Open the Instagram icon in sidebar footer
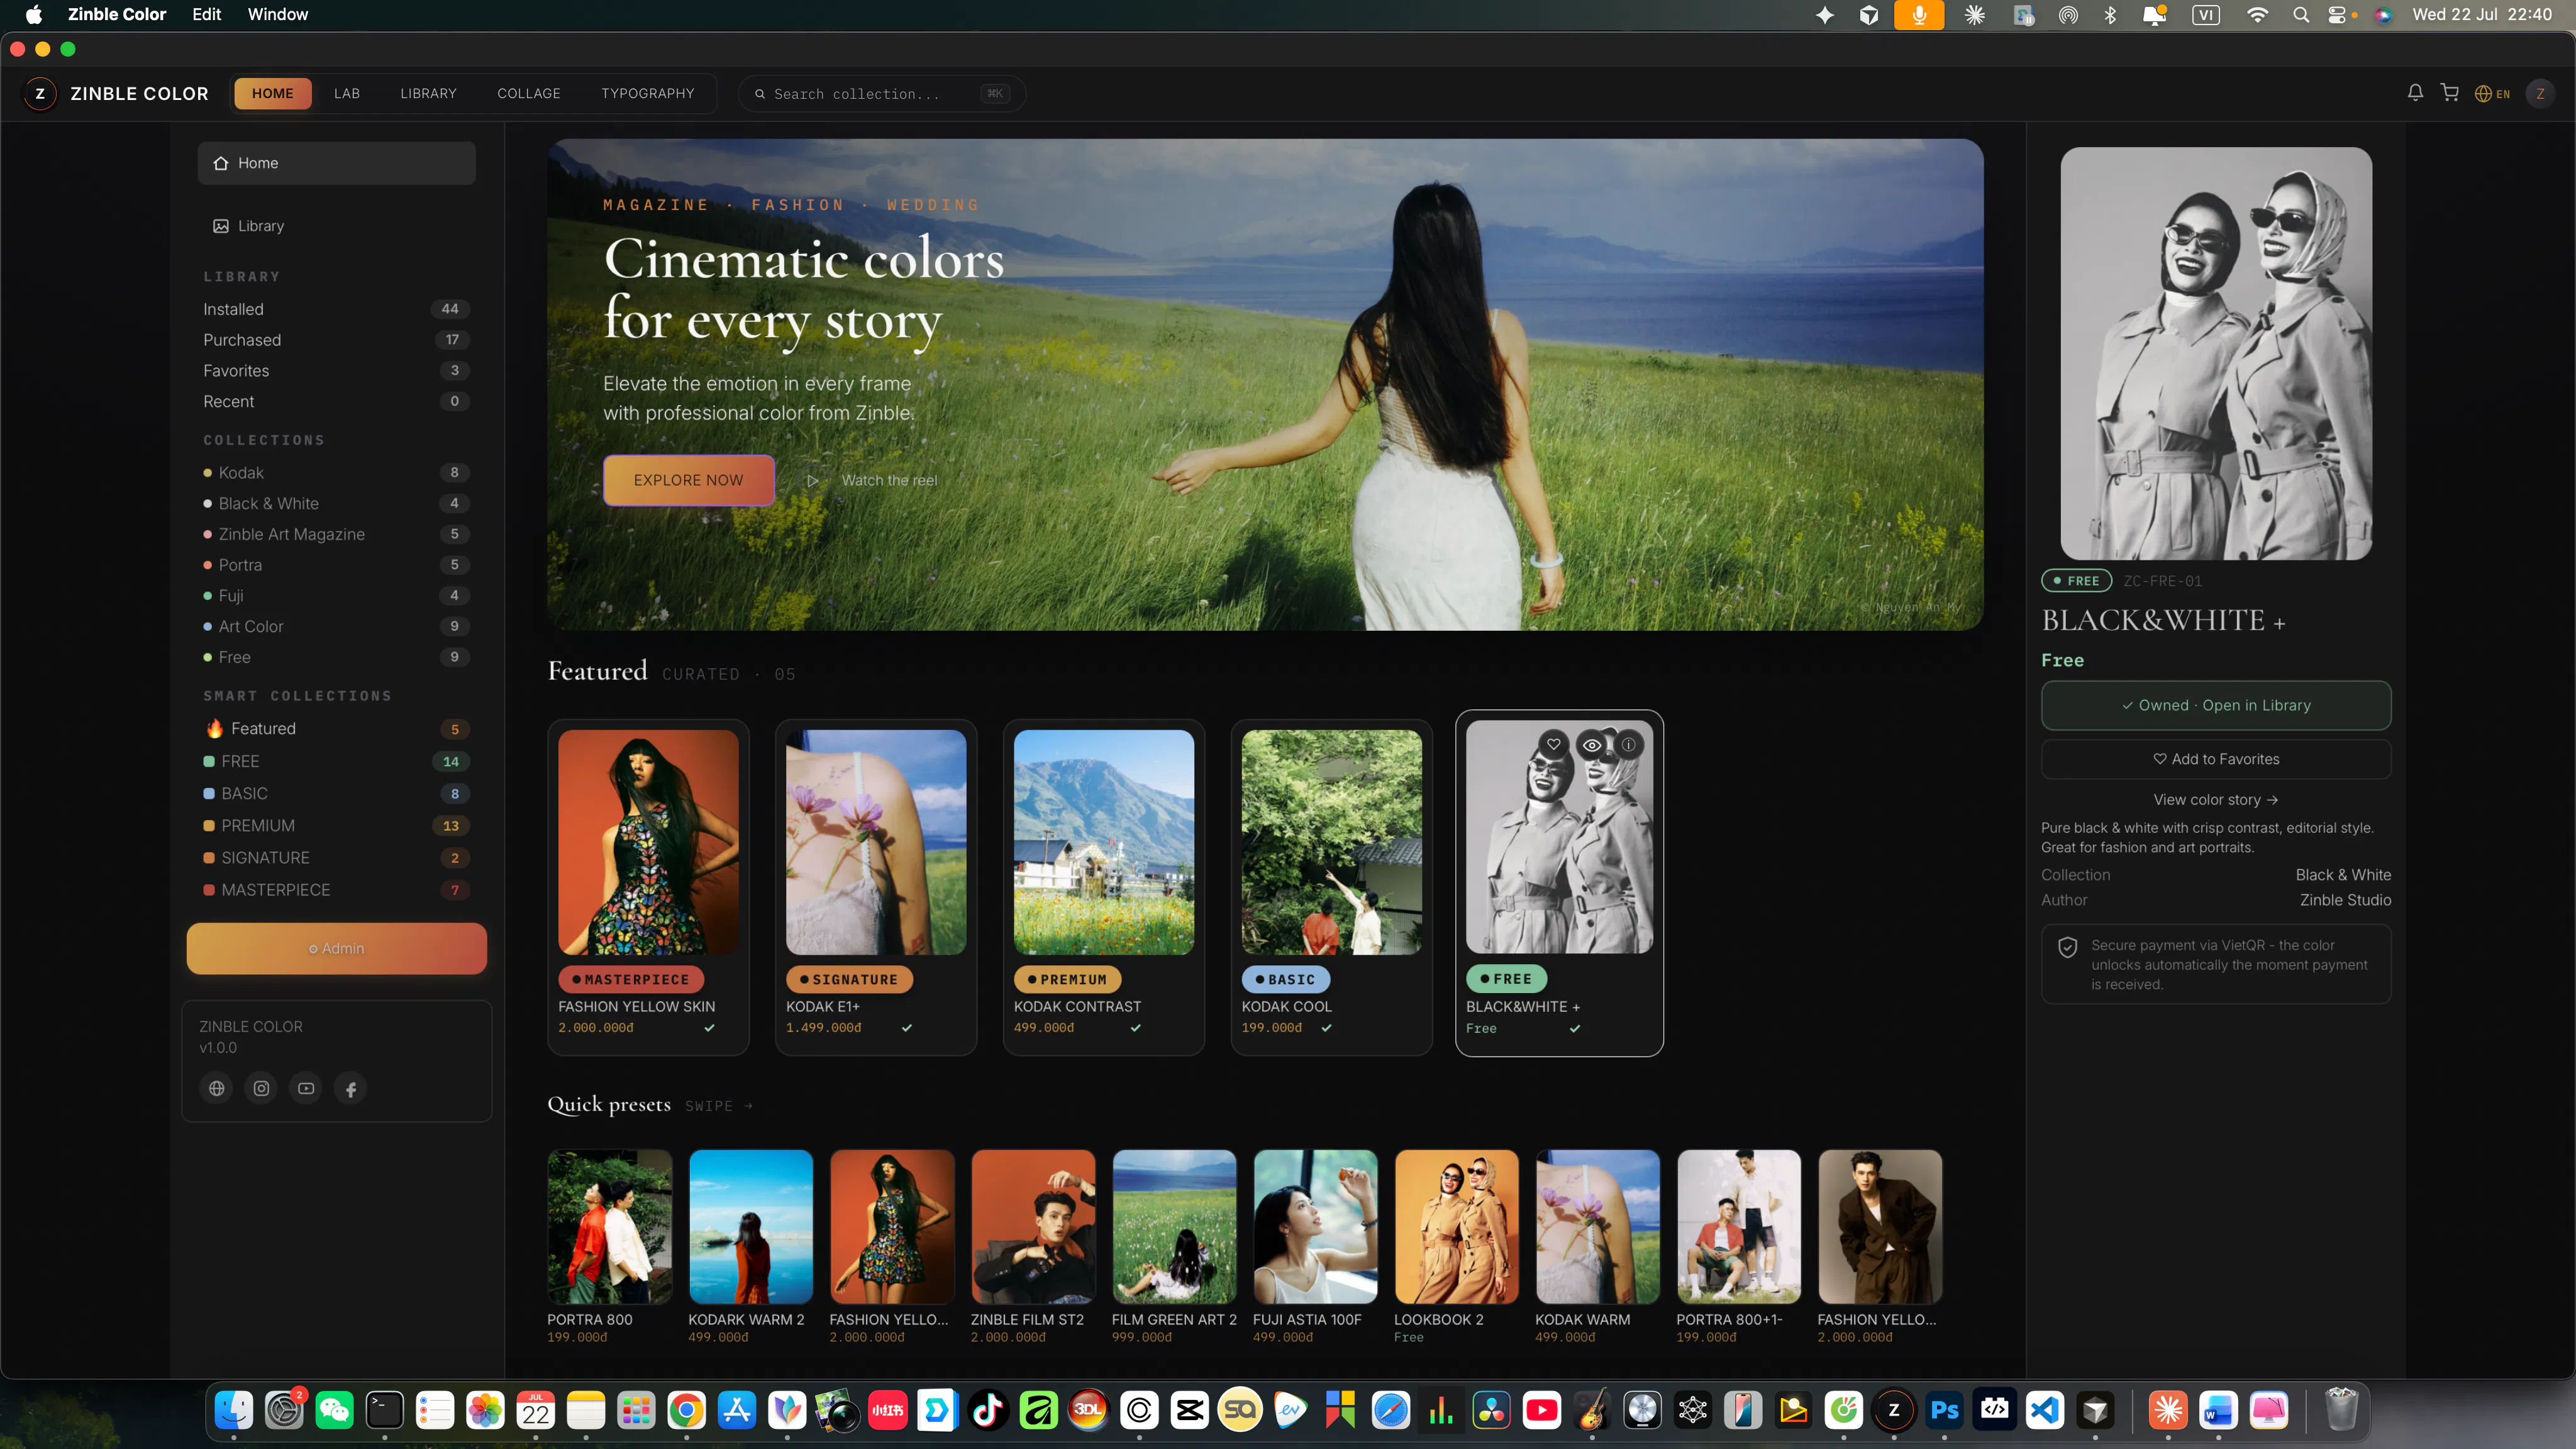Viewport: 2576px width, 1449px height. 262,1088
